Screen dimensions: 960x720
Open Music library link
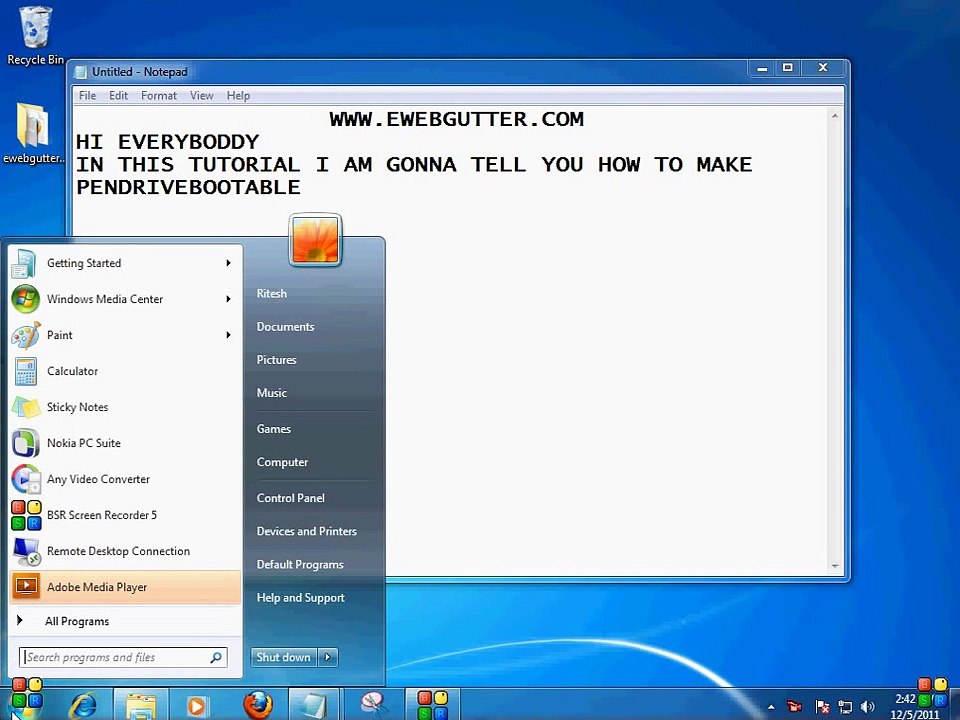coord(271,392)
